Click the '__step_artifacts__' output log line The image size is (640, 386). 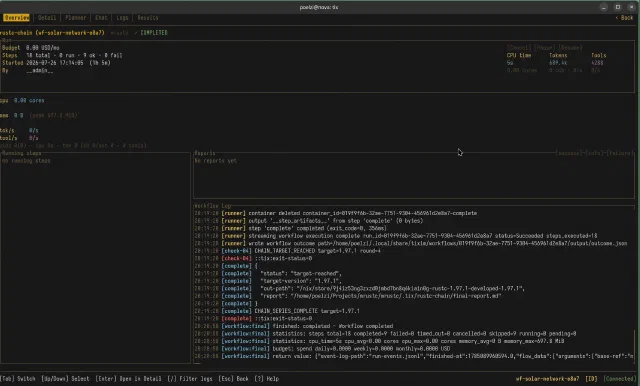pos(309,221)
